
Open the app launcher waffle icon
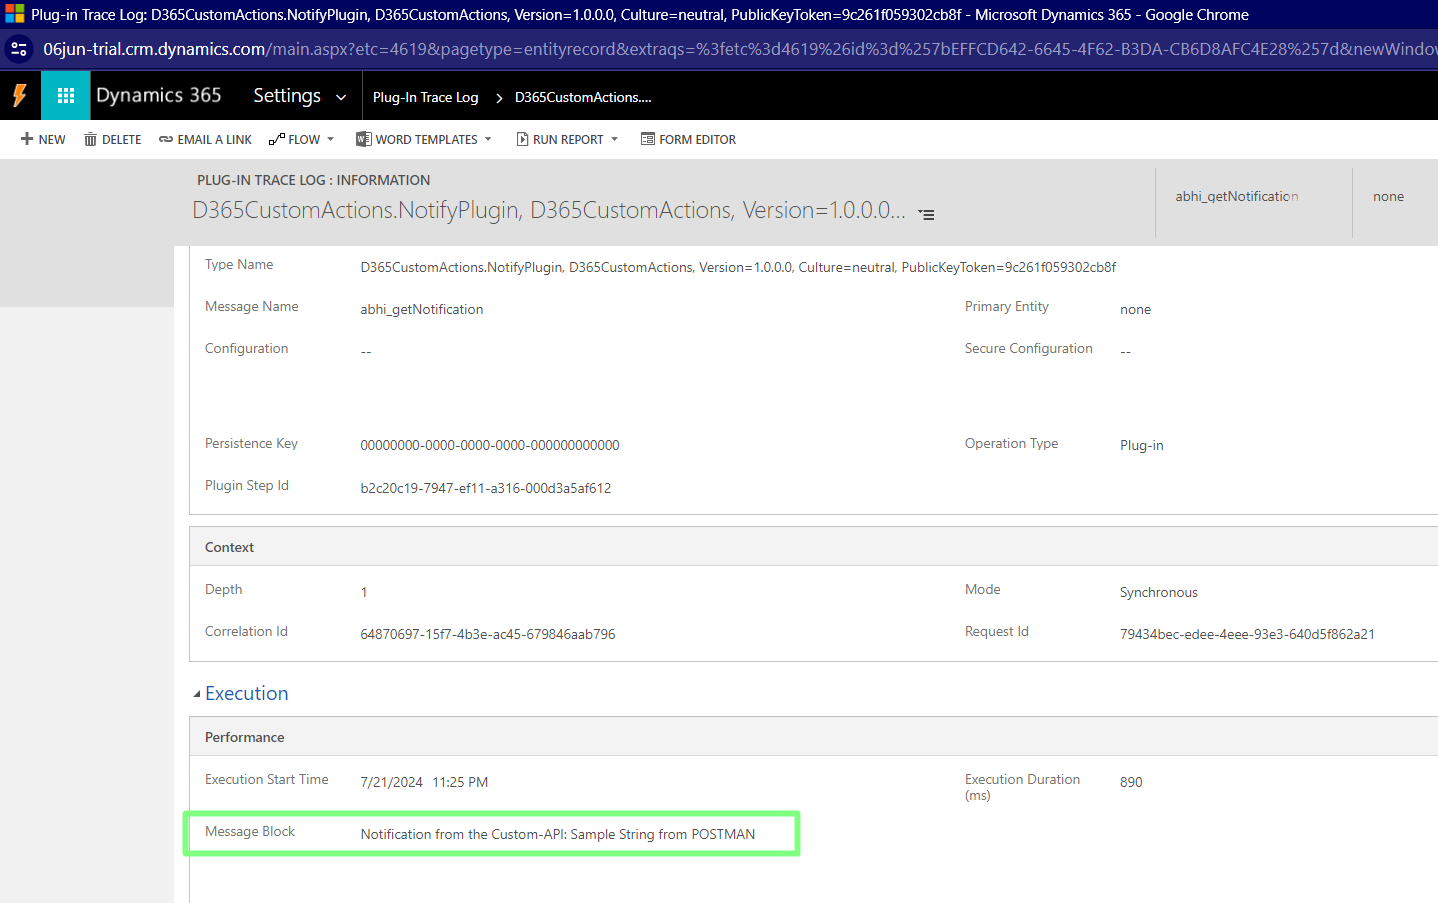pos(66,96)
